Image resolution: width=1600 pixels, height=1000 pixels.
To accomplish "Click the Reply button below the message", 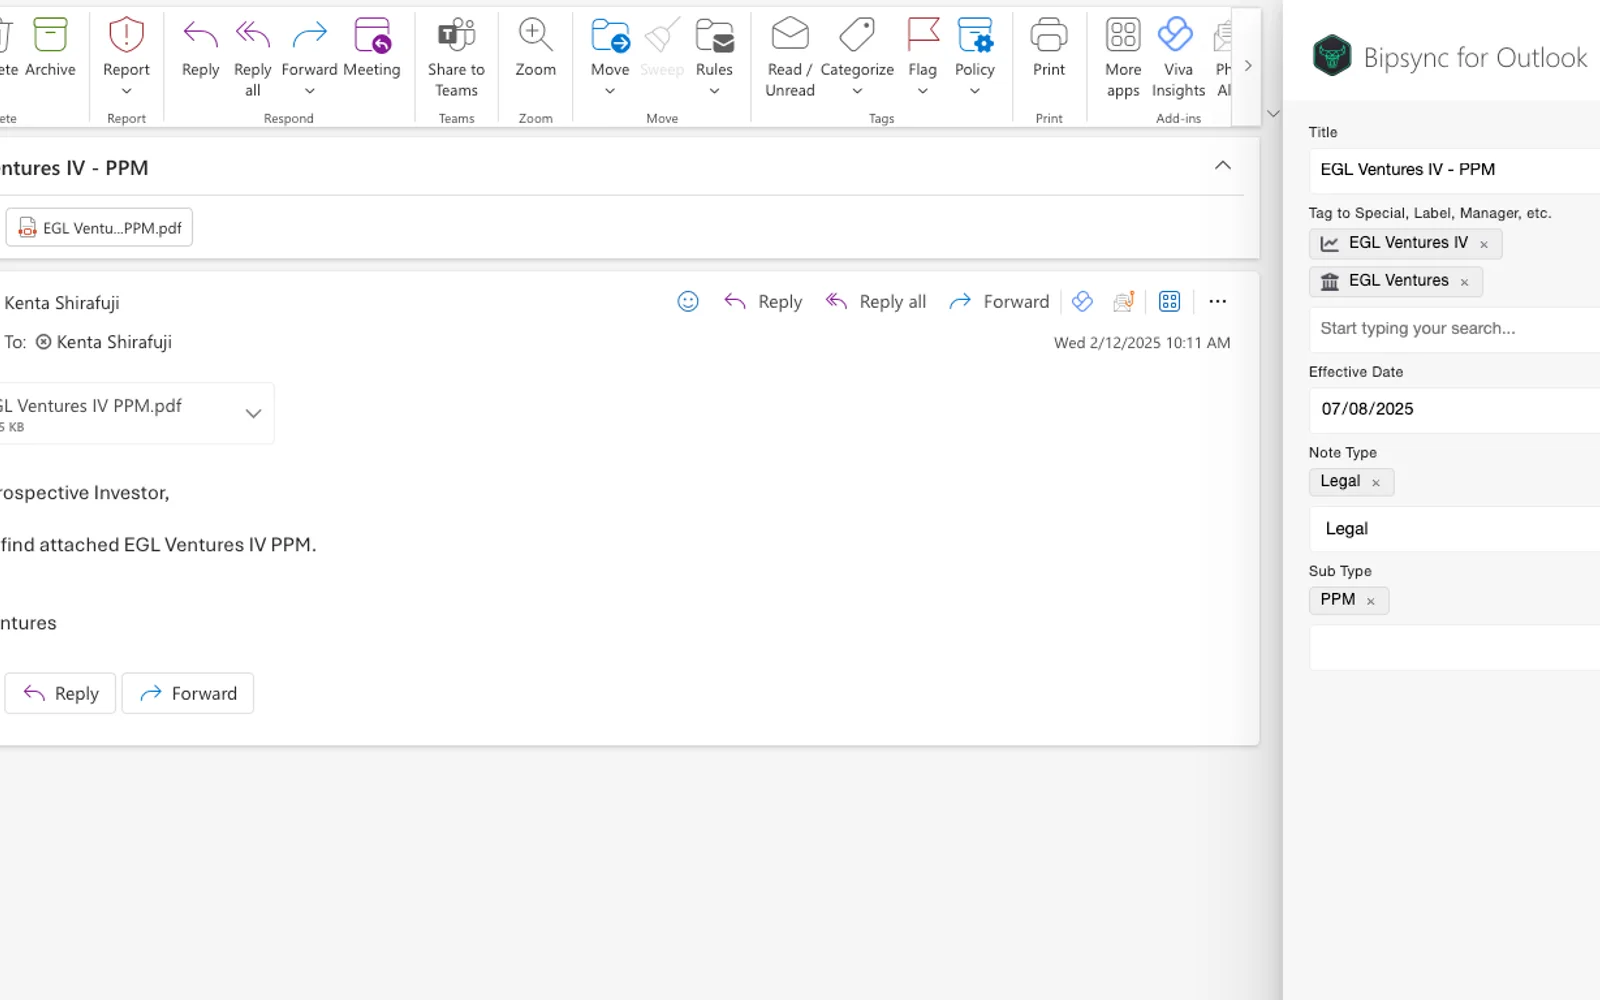I will (x=60, y=693).
